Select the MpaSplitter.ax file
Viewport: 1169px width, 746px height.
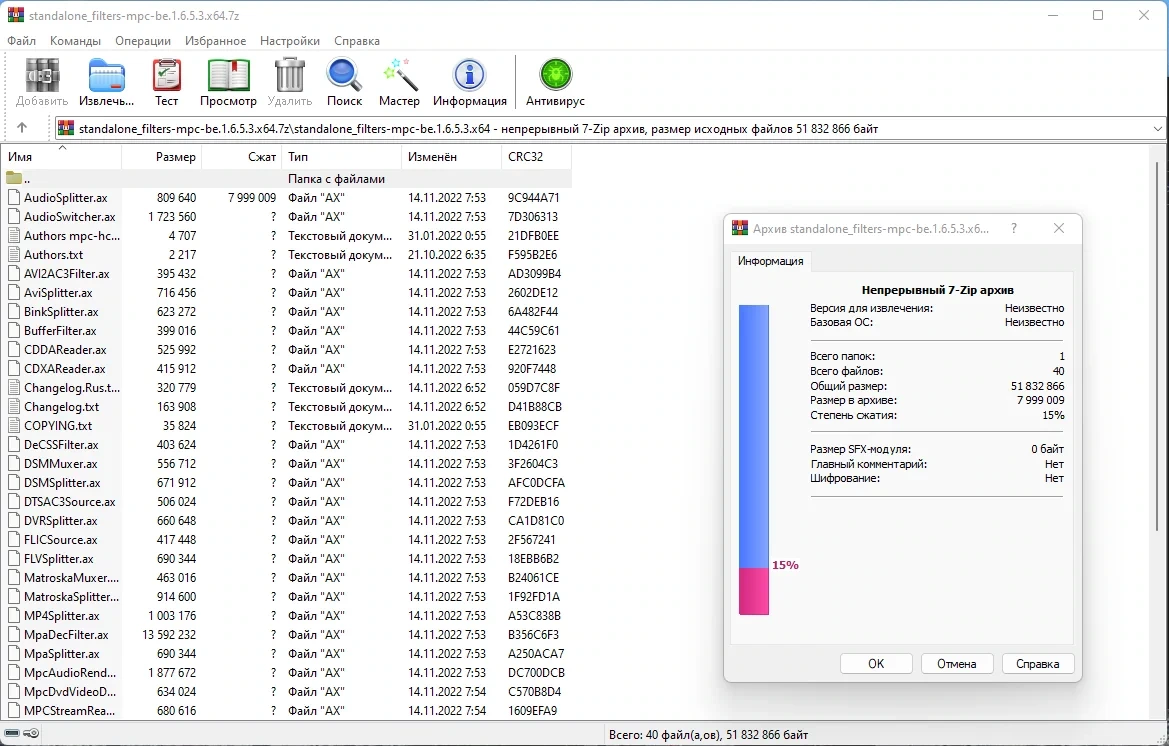click(x=61, y=654)
